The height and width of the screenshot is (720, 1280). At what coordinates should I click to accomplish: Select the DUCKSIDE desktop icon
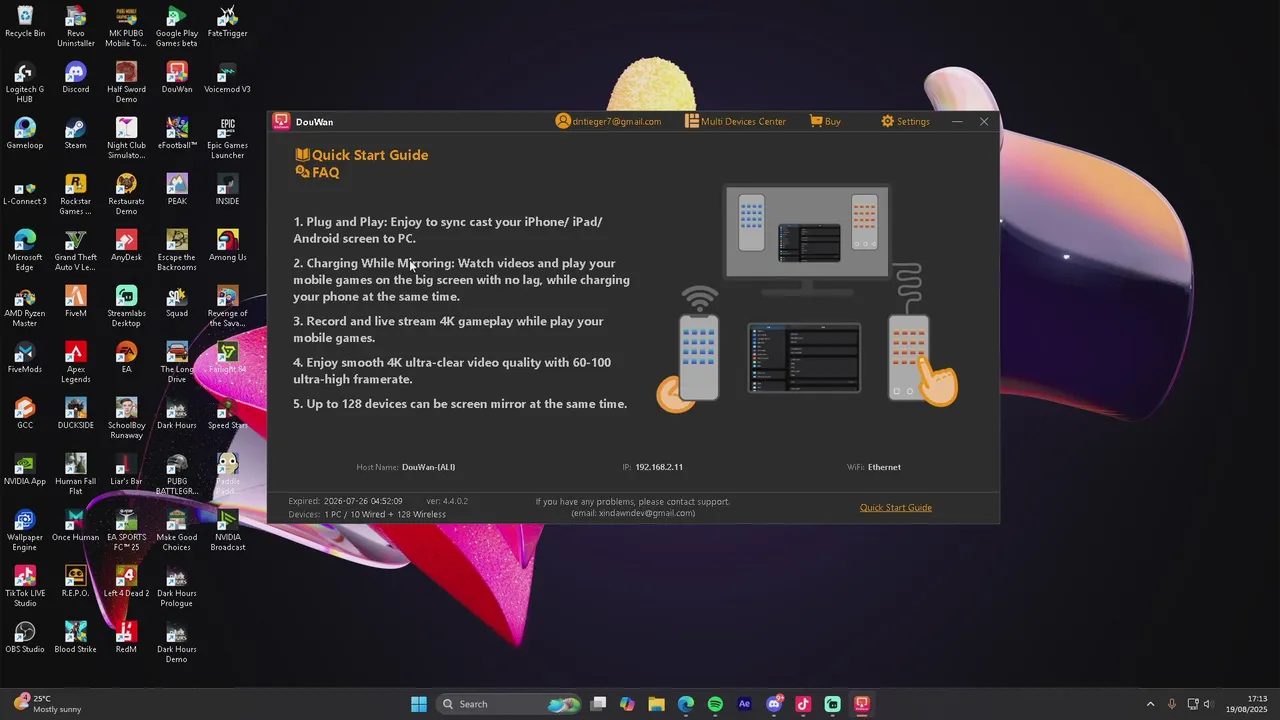76,414
